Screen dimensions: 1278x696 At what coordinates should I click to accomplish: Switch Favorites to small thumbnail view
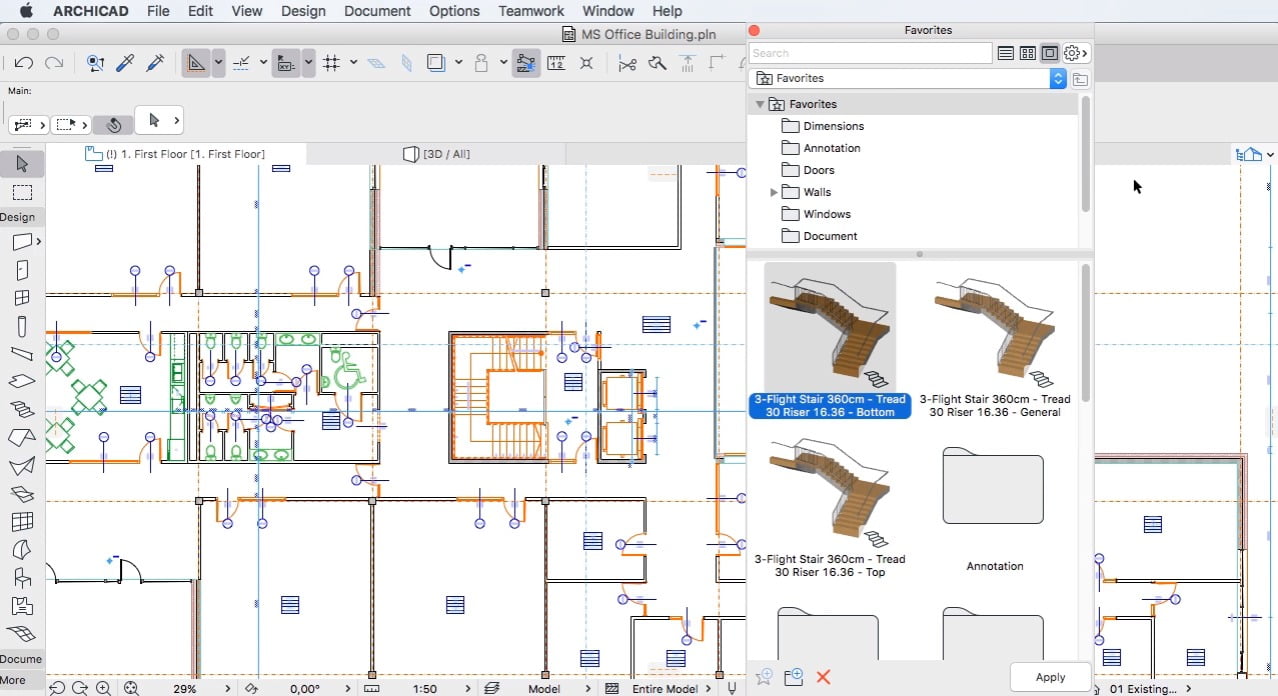tap(1028, 53)
